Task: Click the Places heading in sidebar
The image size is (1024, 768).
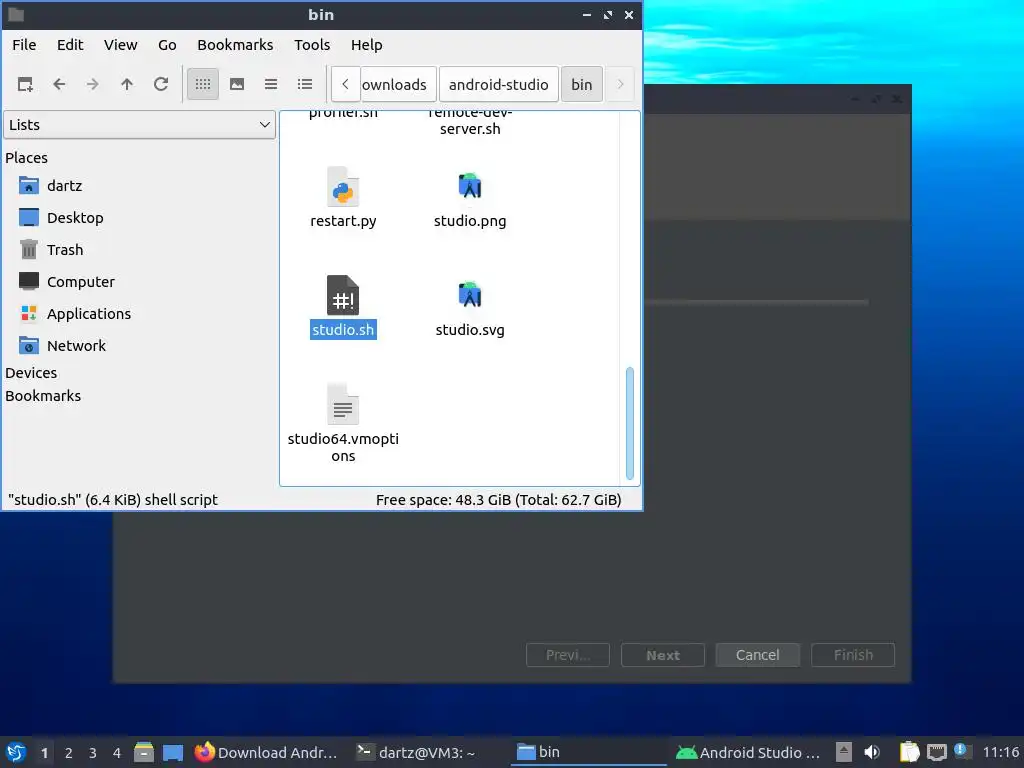Action: [x=26, y=157]
